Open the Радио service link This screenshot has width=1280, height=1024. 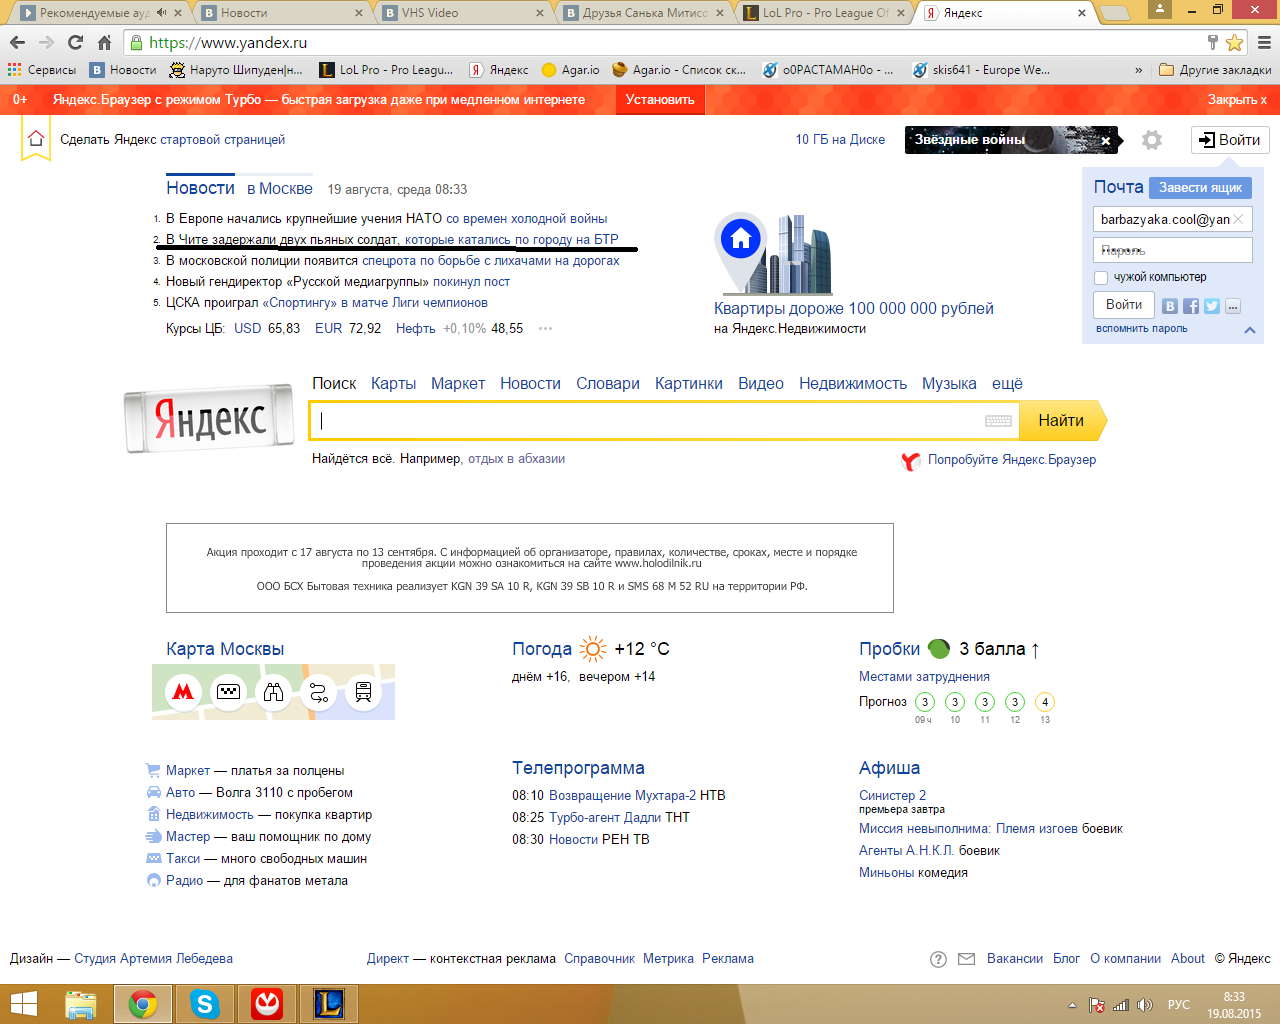click(x=184, y=881)
